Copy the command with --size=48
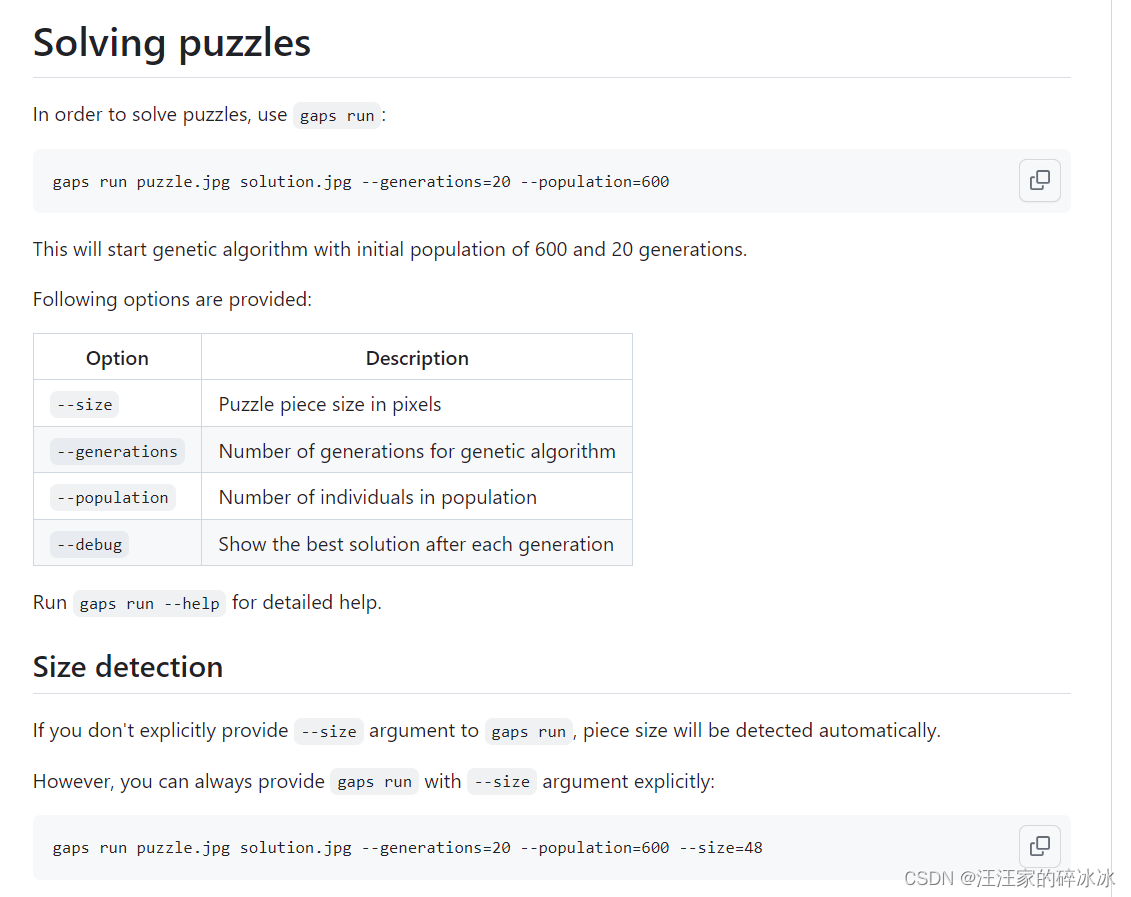Screen dimensions: 1131x897 (x=1039, y=846)
